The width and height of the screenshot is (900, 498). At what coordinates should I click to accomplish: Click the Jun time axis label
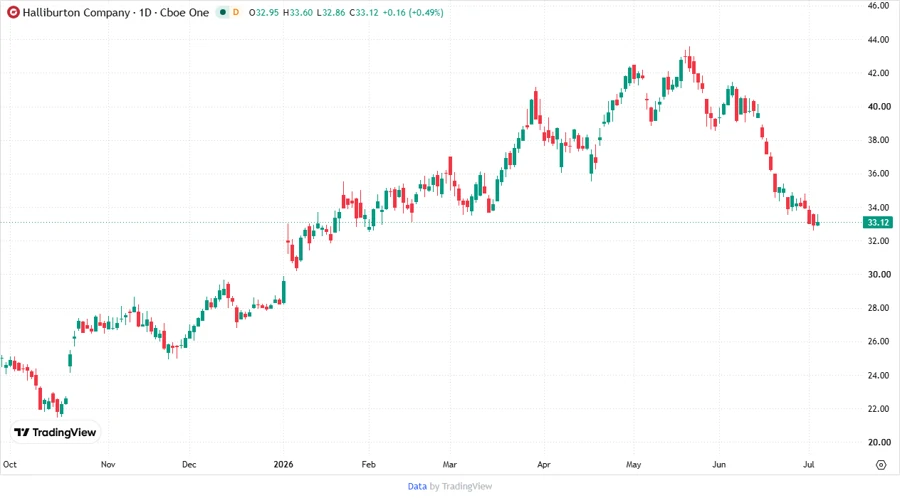coord(719,464)
